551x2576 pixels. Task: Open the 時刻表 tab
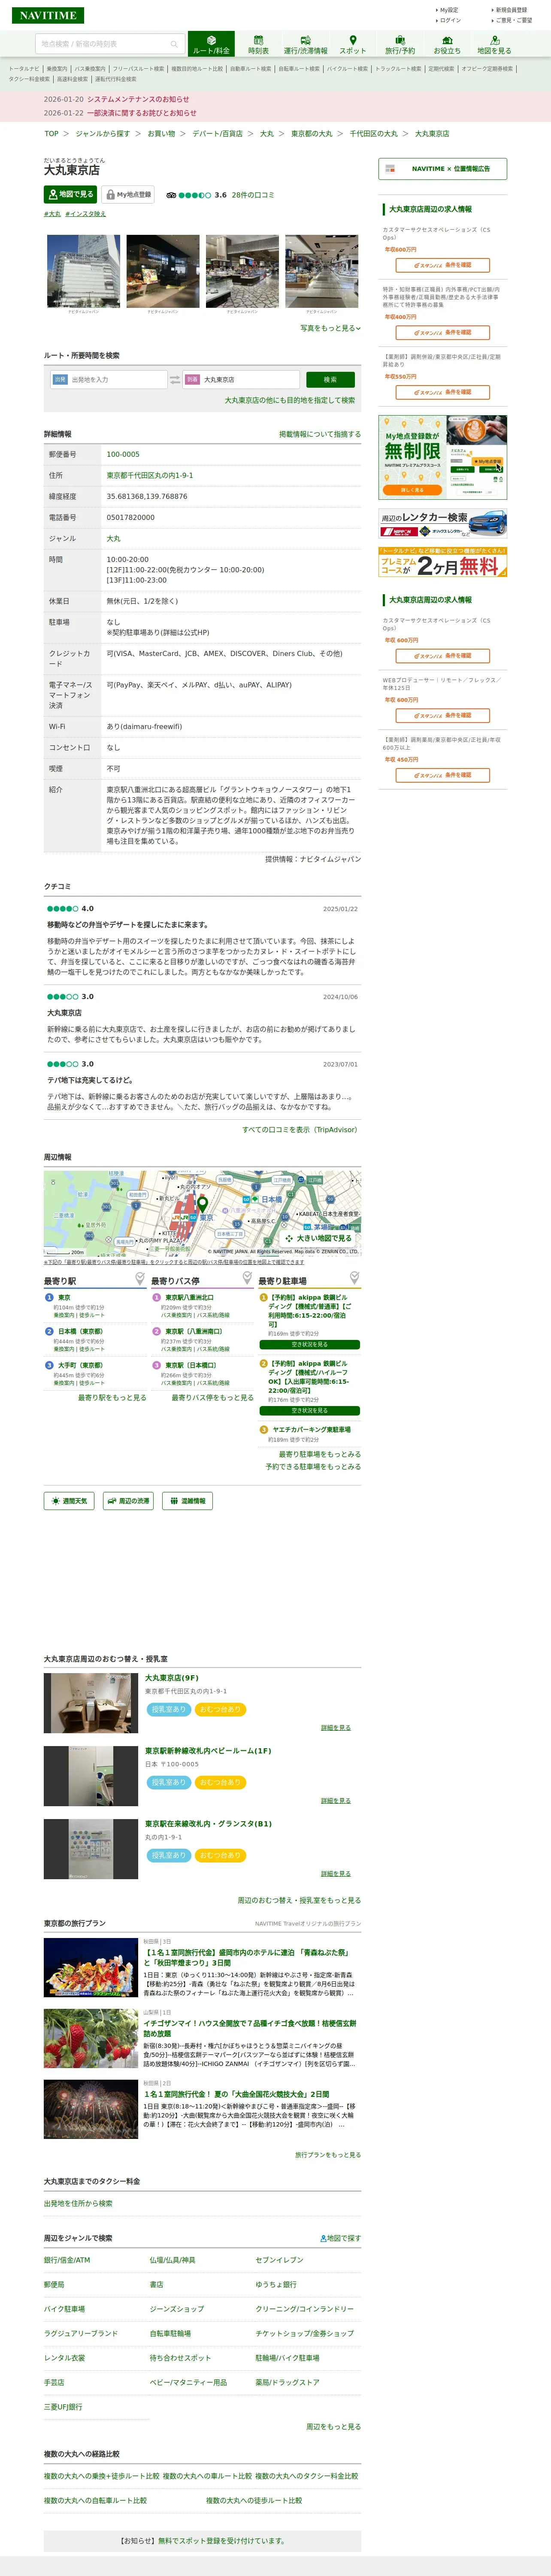point(258,44)
